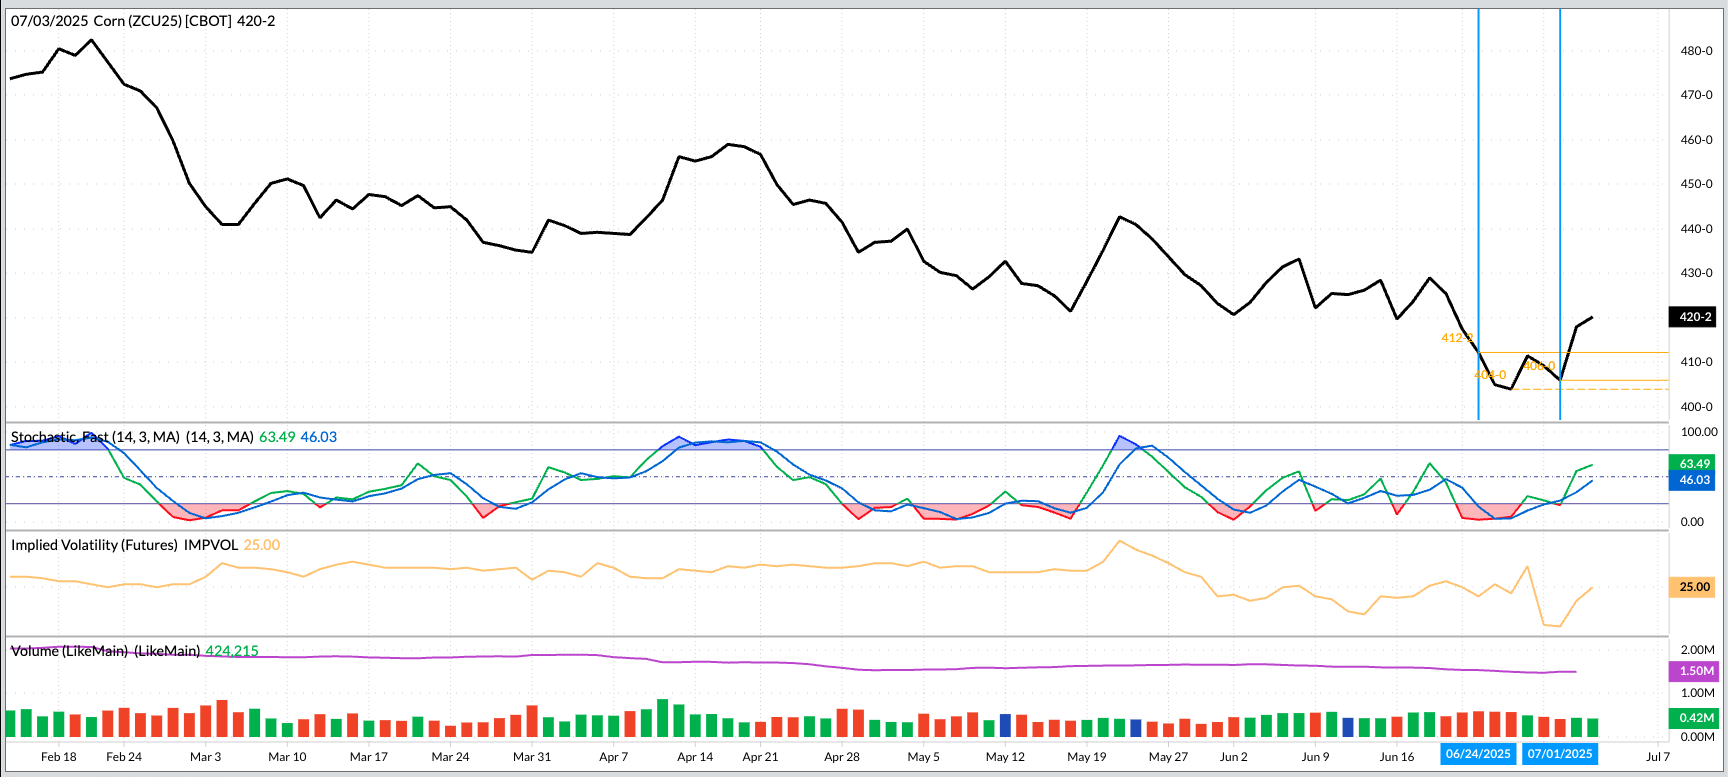The image size is (1728, 777).
Task: Click the orange 25.00 implied volatility tag
Action: click(1694, 587)
